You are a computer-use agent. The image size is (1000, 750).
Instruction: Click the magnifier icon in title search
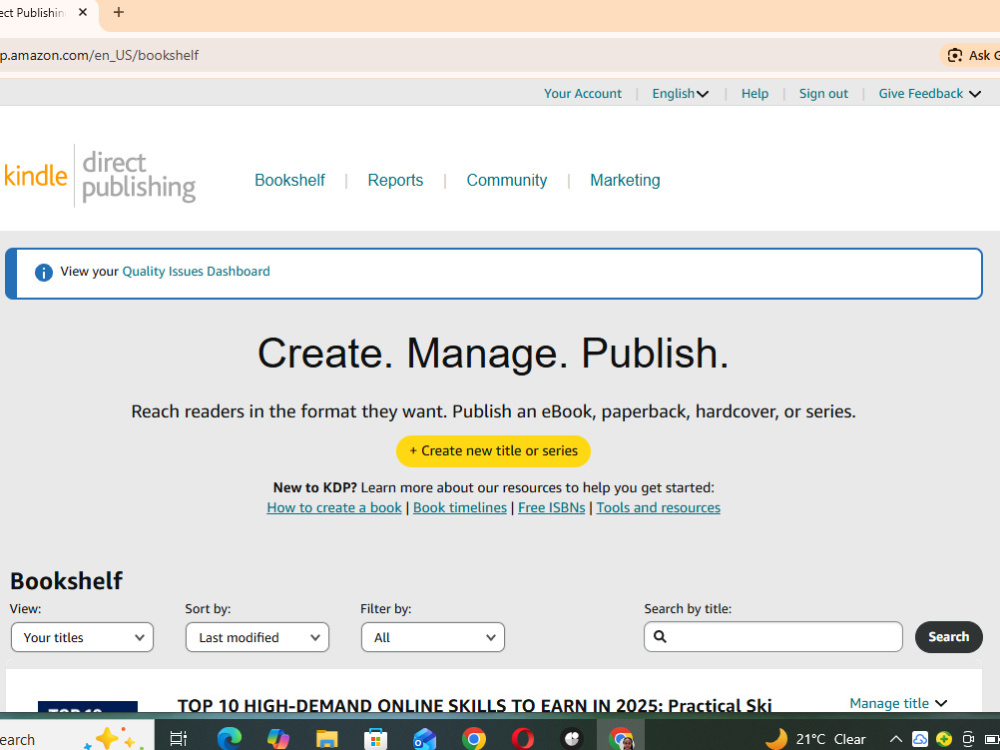pos(660,636)
